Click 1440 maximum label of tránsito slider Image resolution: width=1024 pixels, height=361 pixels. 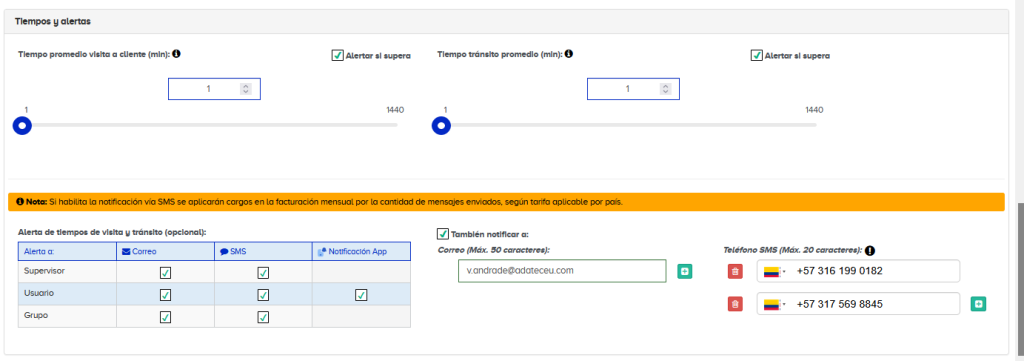tap(814, 110)
